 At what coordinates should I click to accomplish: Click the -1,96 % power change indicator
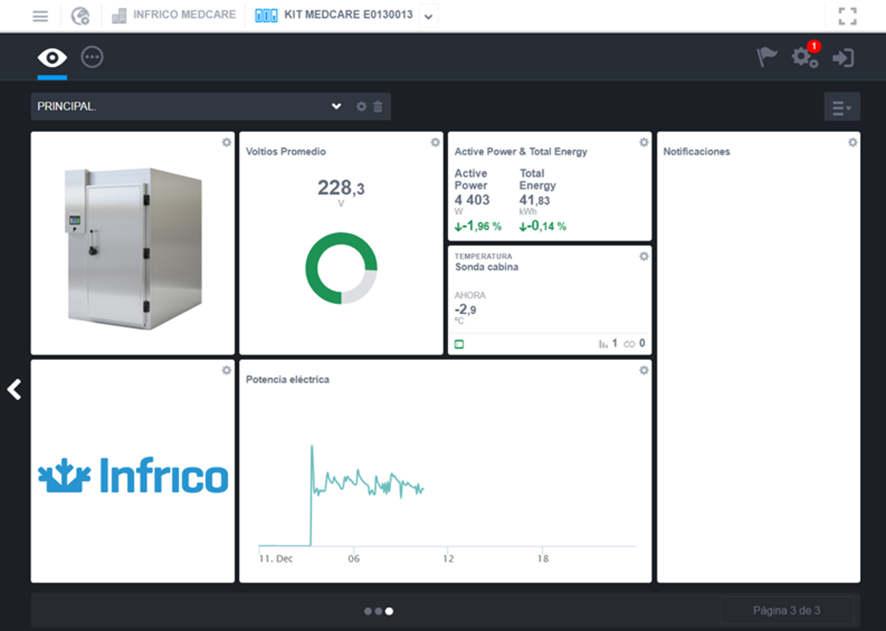click(x=478, y=226)
